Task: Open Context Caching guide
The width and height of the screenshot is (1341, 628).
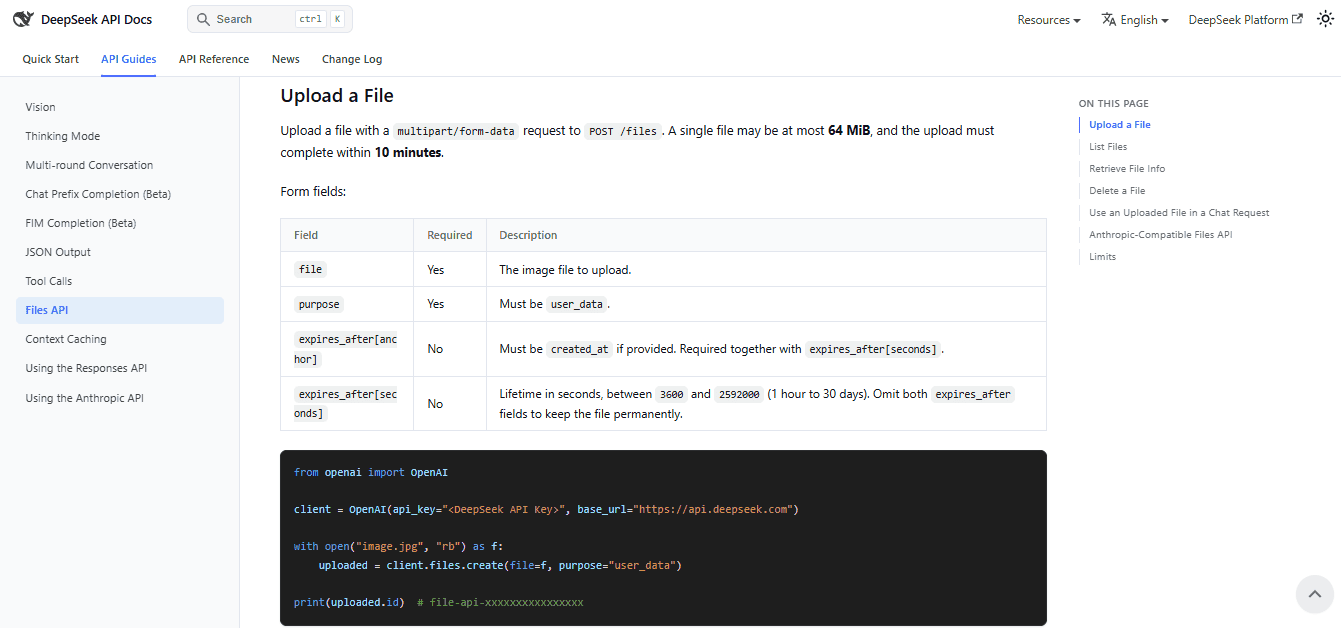Action: tap(120, 339)
